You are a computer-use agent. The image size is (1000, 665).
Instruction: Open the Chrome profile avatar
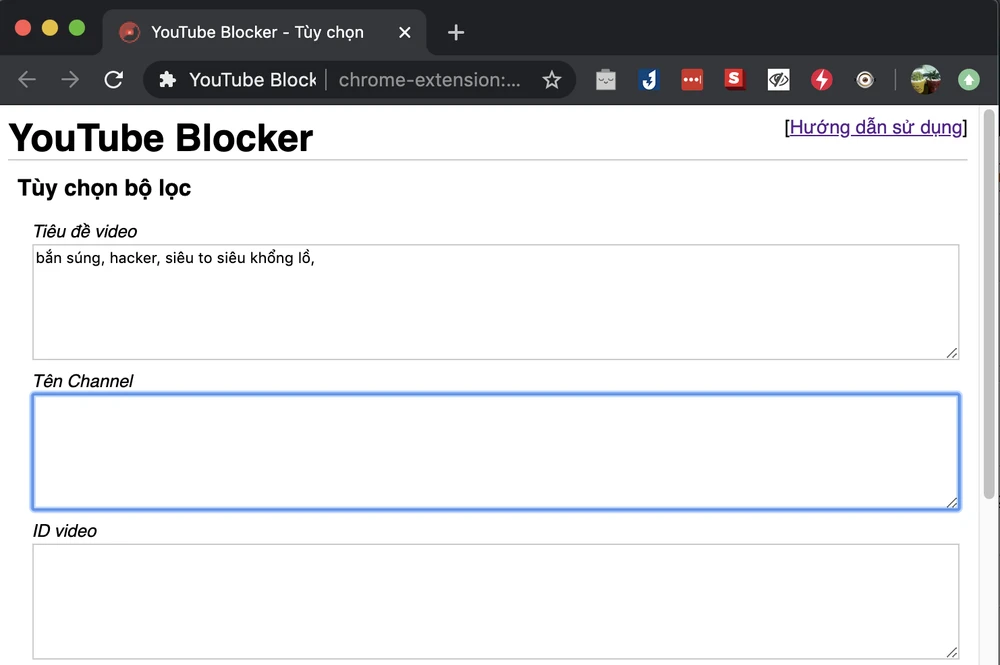click(925, 80)
